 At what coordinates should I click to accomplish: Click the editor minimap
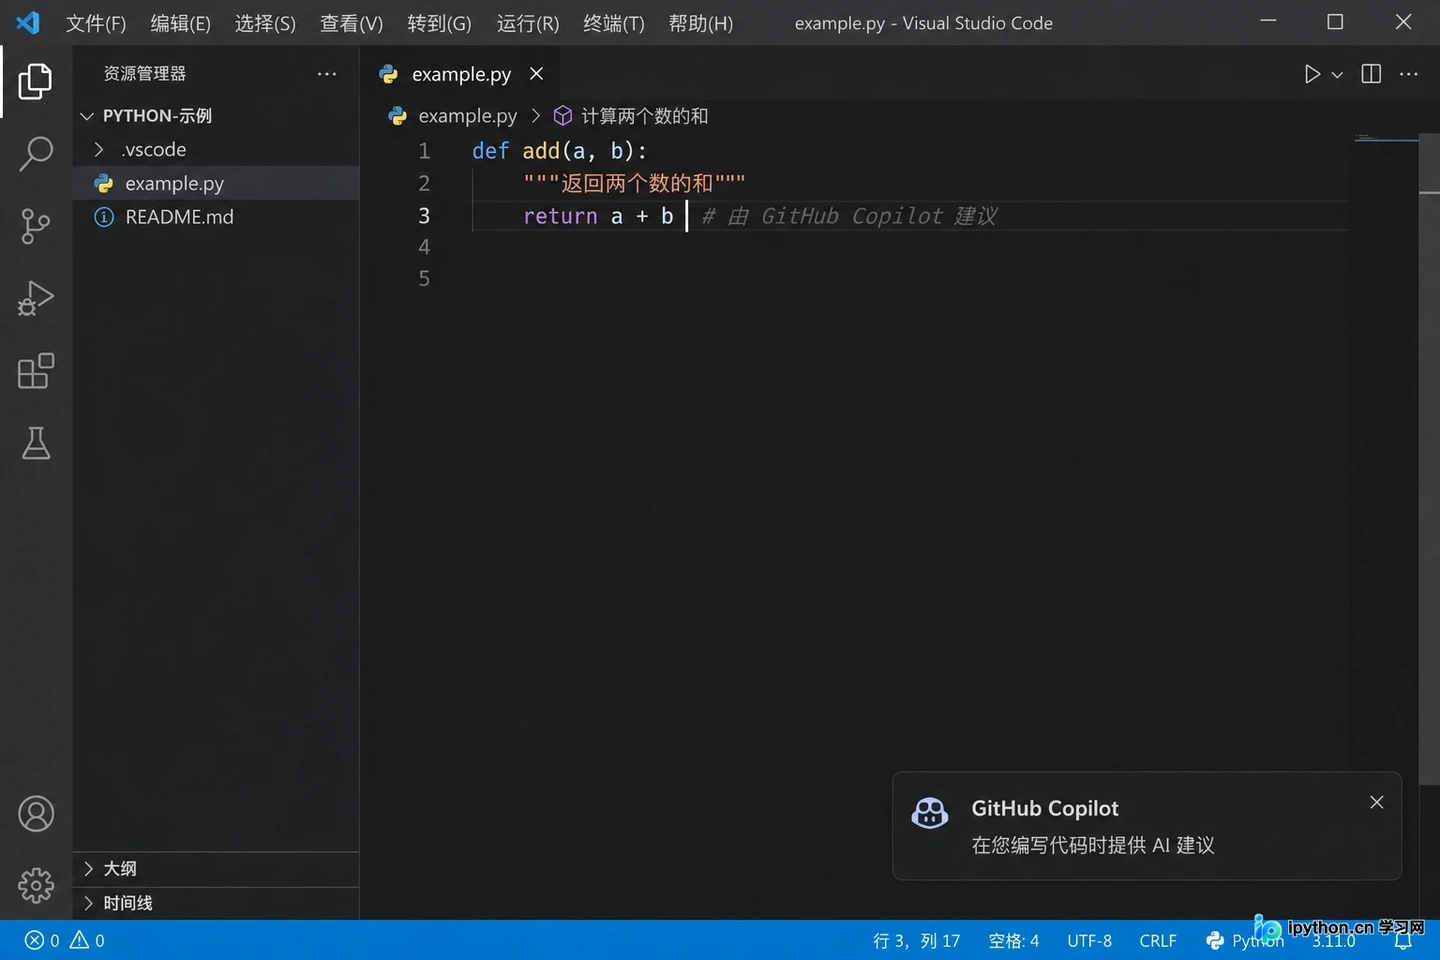[1385, 140]
